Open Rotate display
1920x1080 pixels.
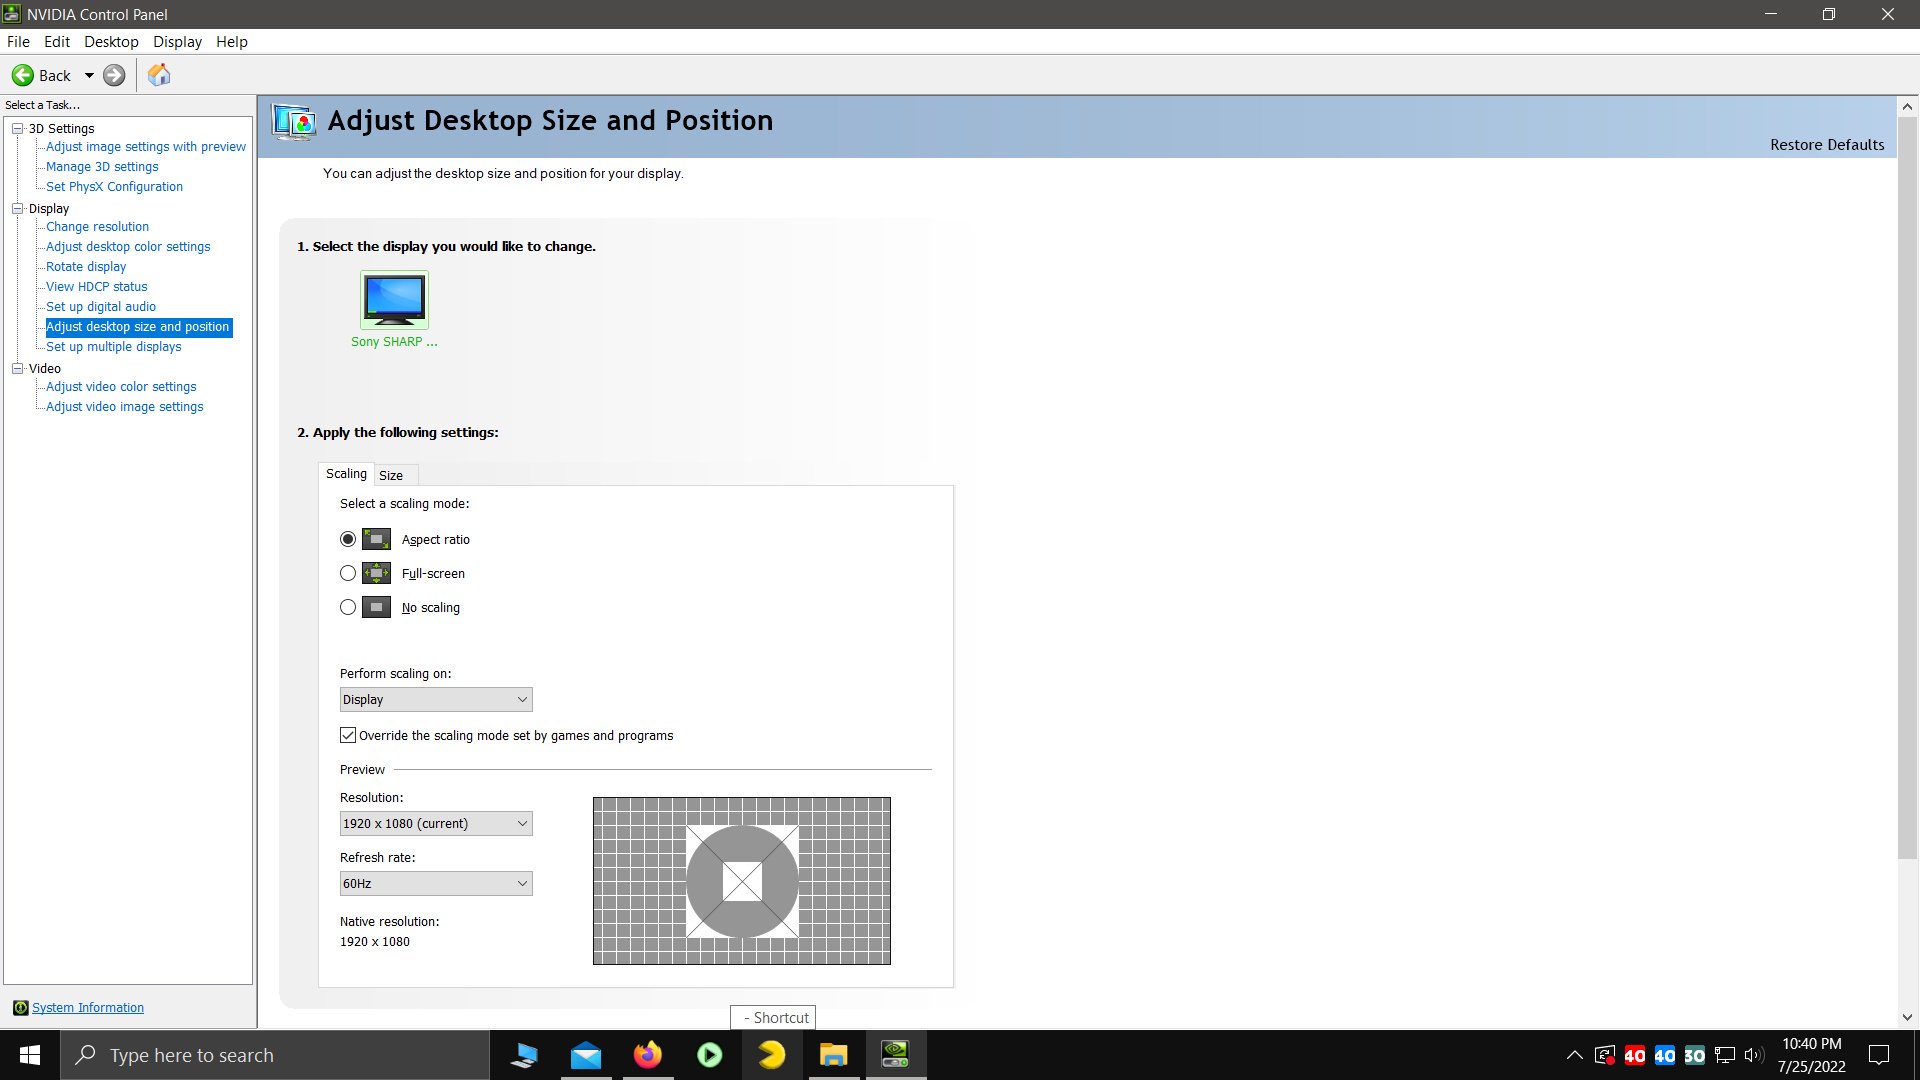(x=86, y=267)
